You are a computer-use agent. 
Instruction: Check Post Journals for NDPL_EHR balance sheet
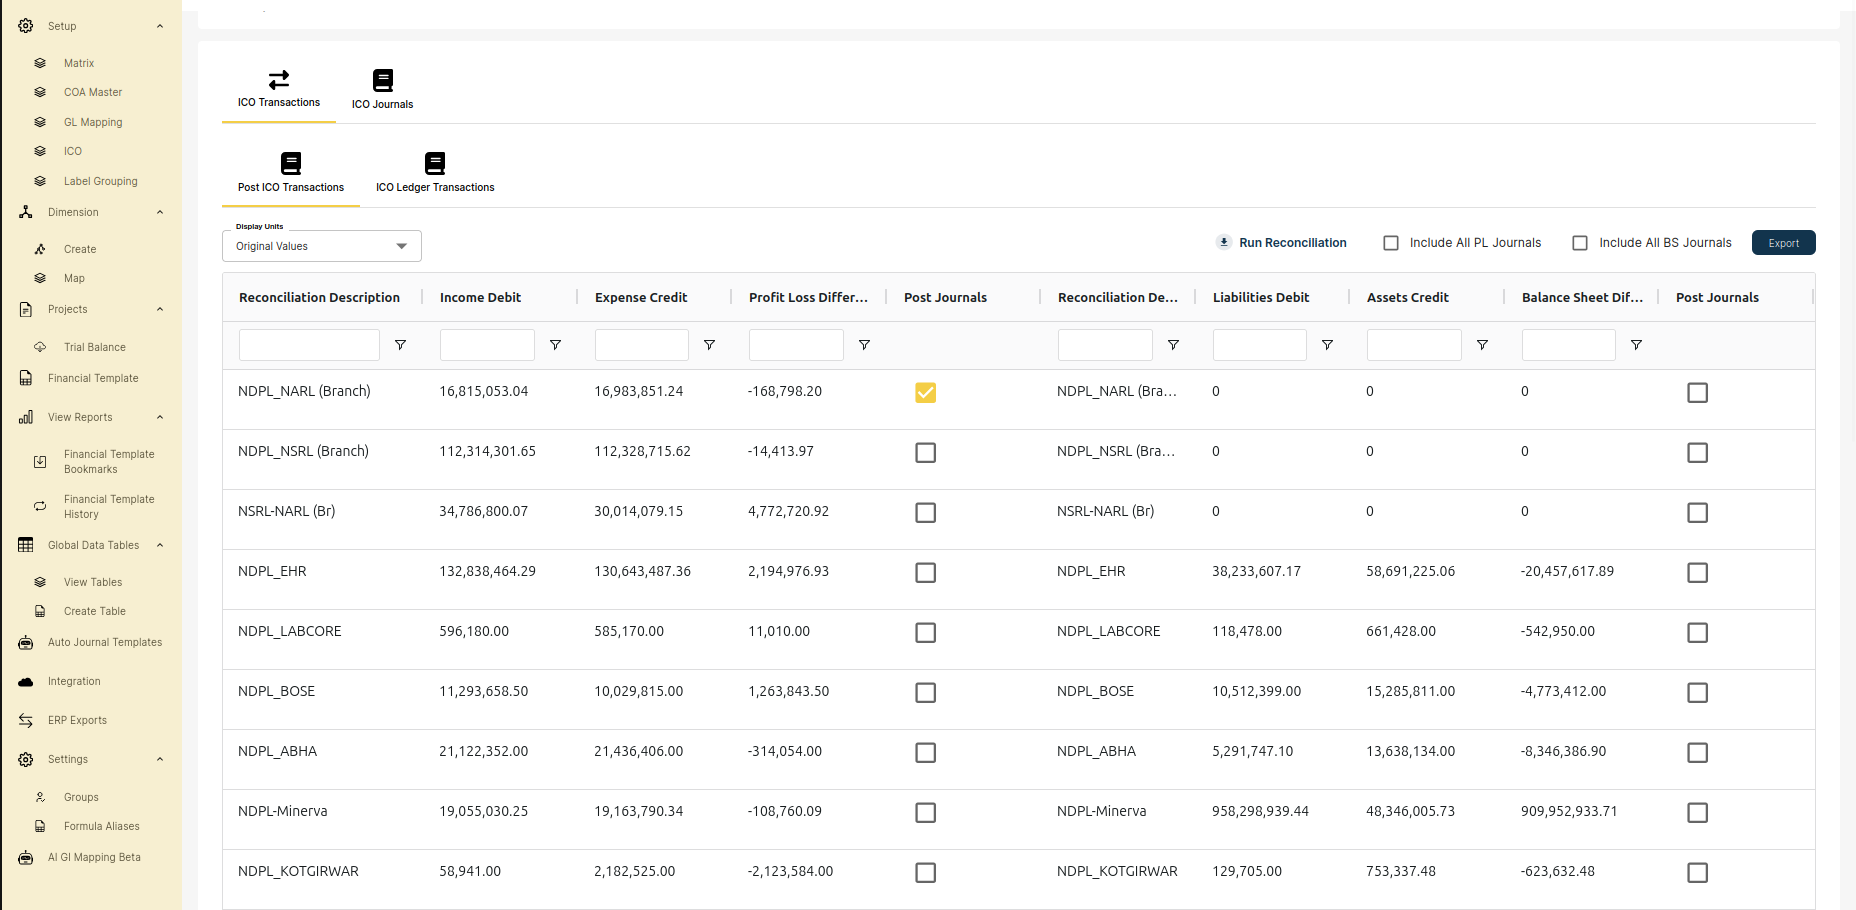click(x=1697, y=572)
